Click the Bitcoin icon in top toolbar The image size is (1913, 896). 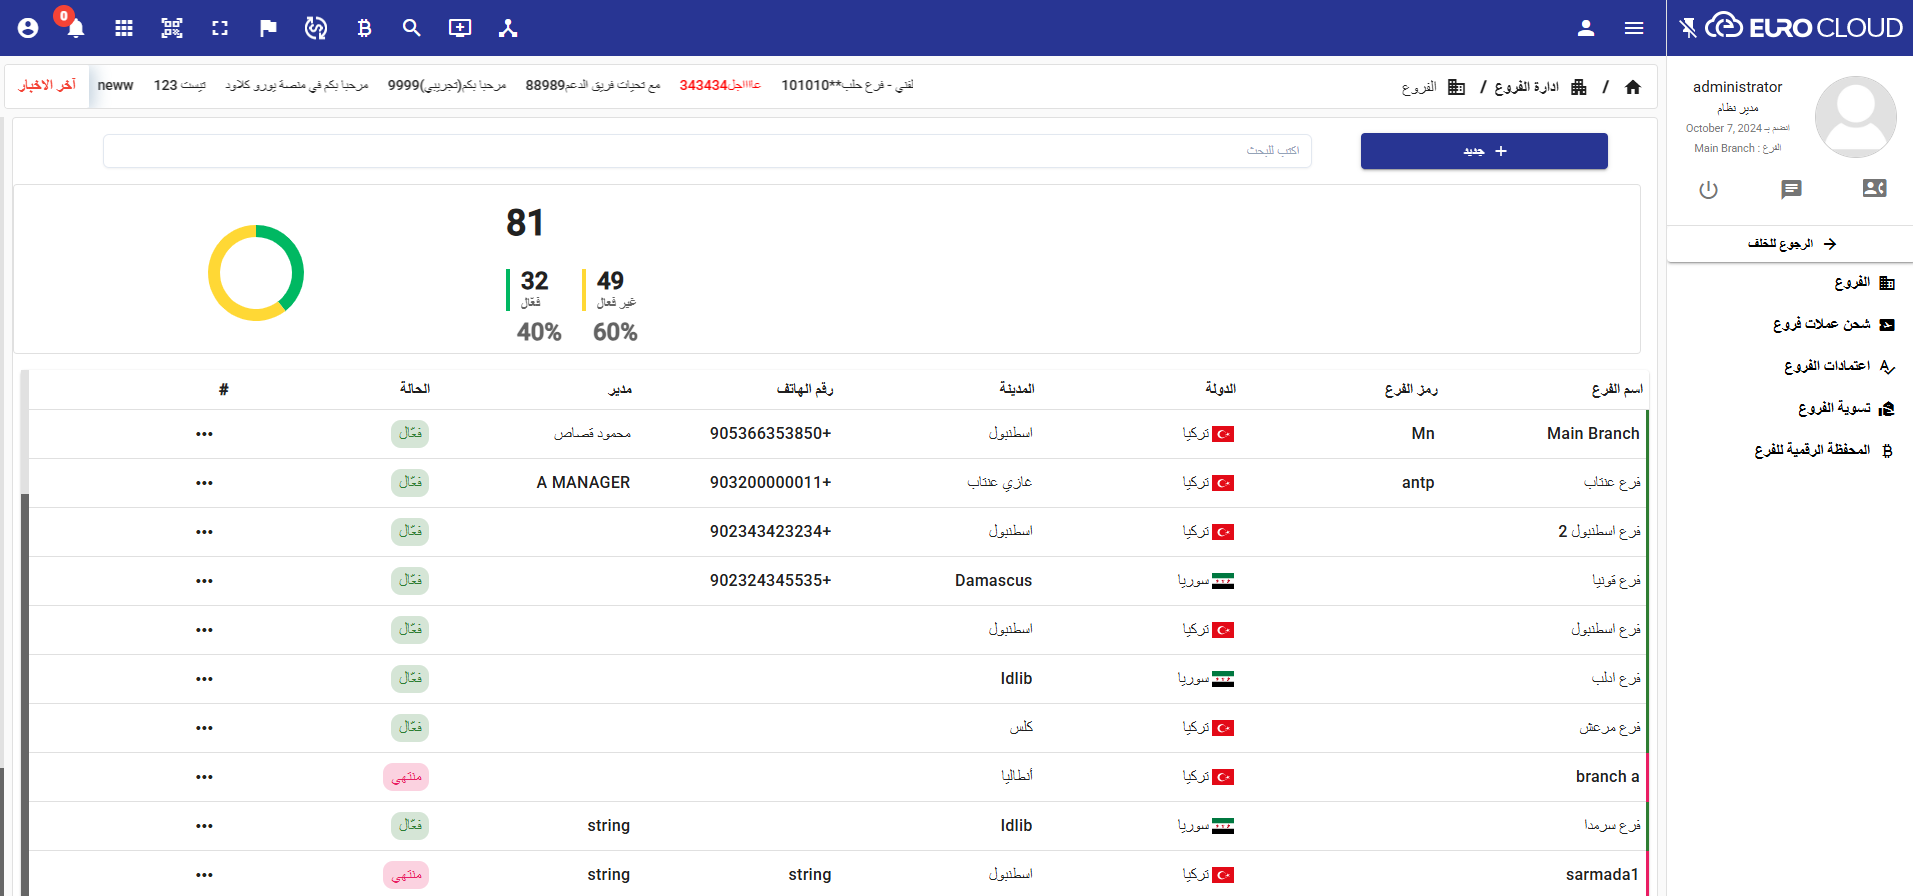(364, 28)
